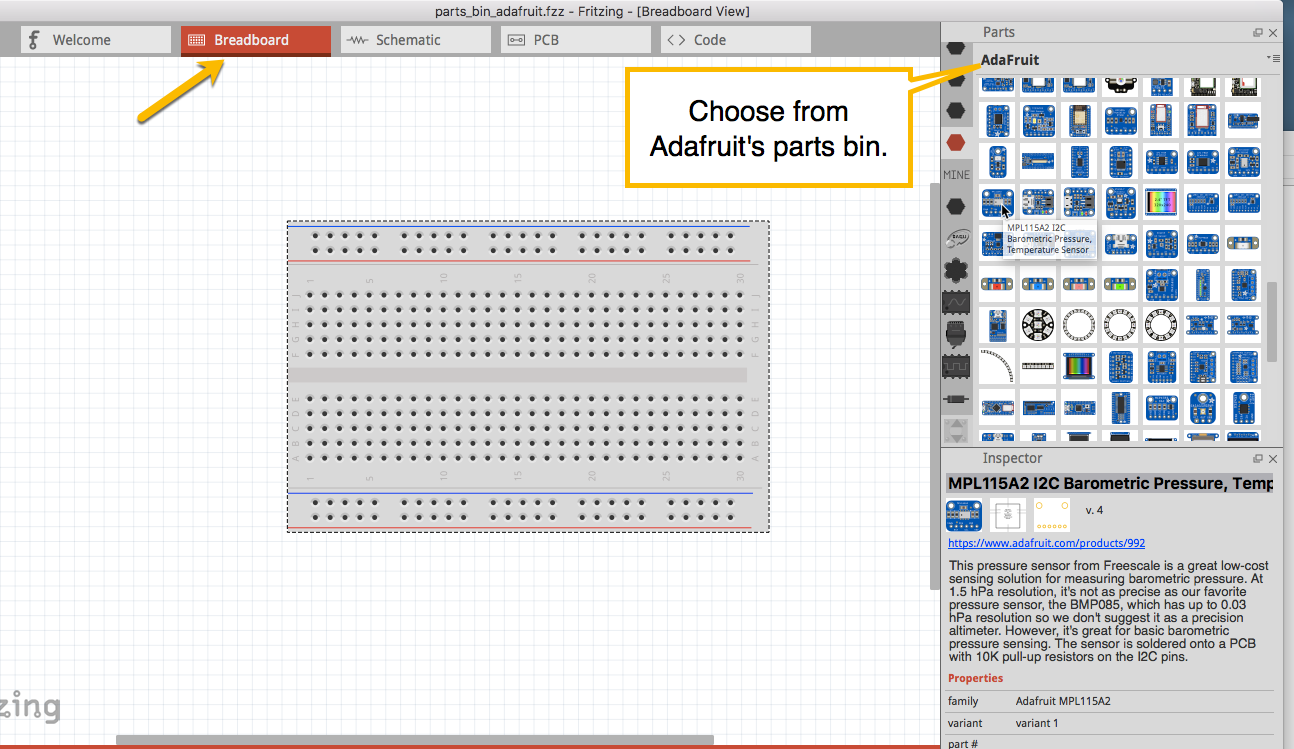Close the Parts panel
Image resolution: width=1294 pixels, height=749 pixels.
tap(1273, 33)
